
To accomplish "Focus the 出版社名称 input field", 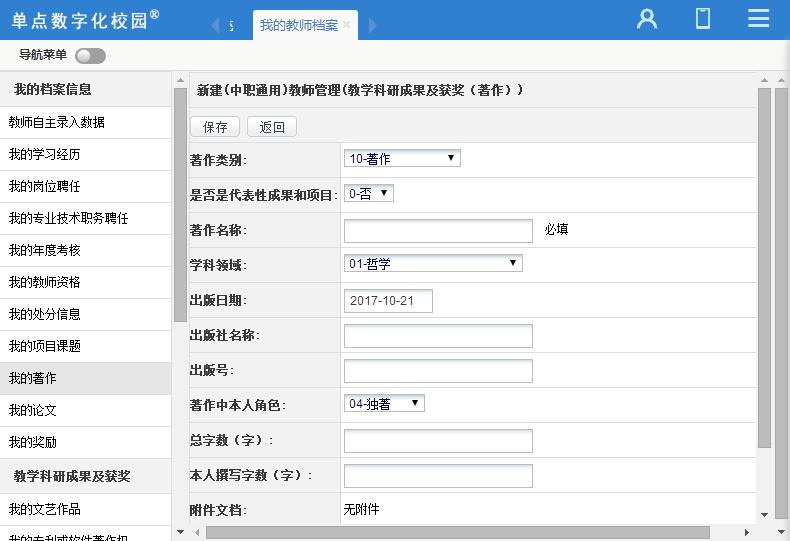I will pyautogui.click(x=438, y=336).
